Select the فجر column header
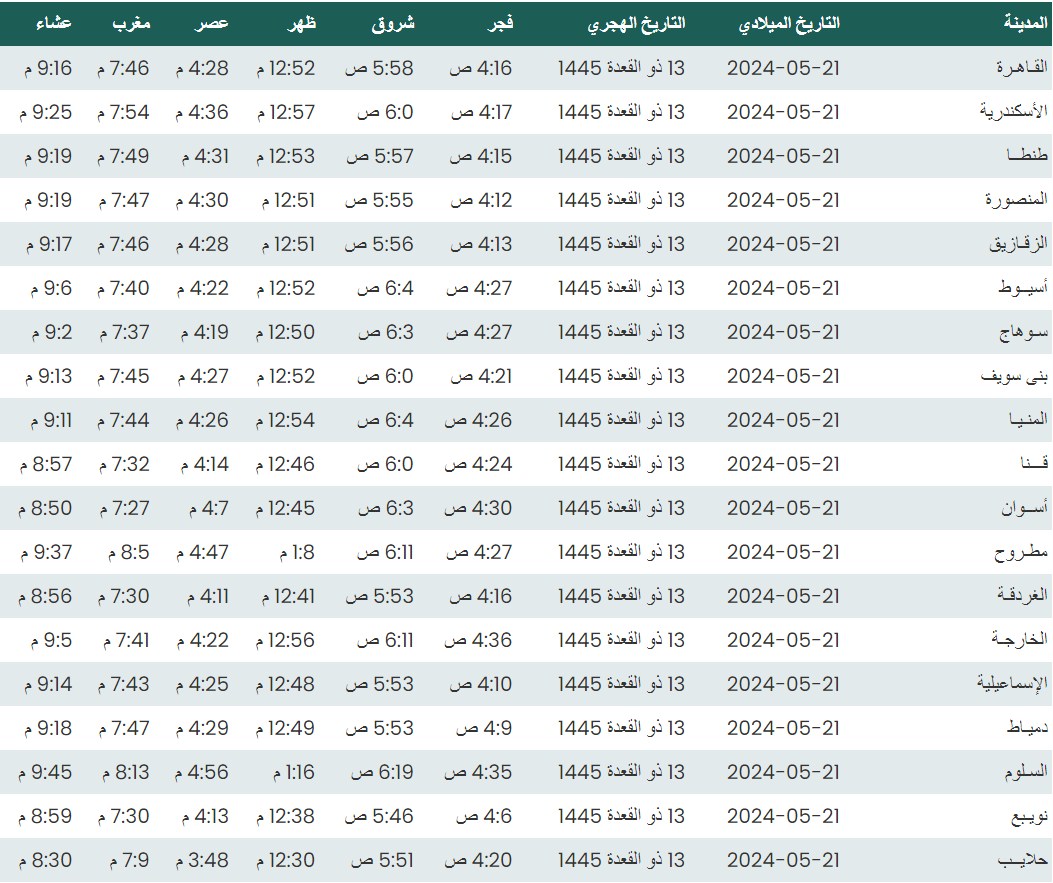1053x883 pixels. point(498,23)
